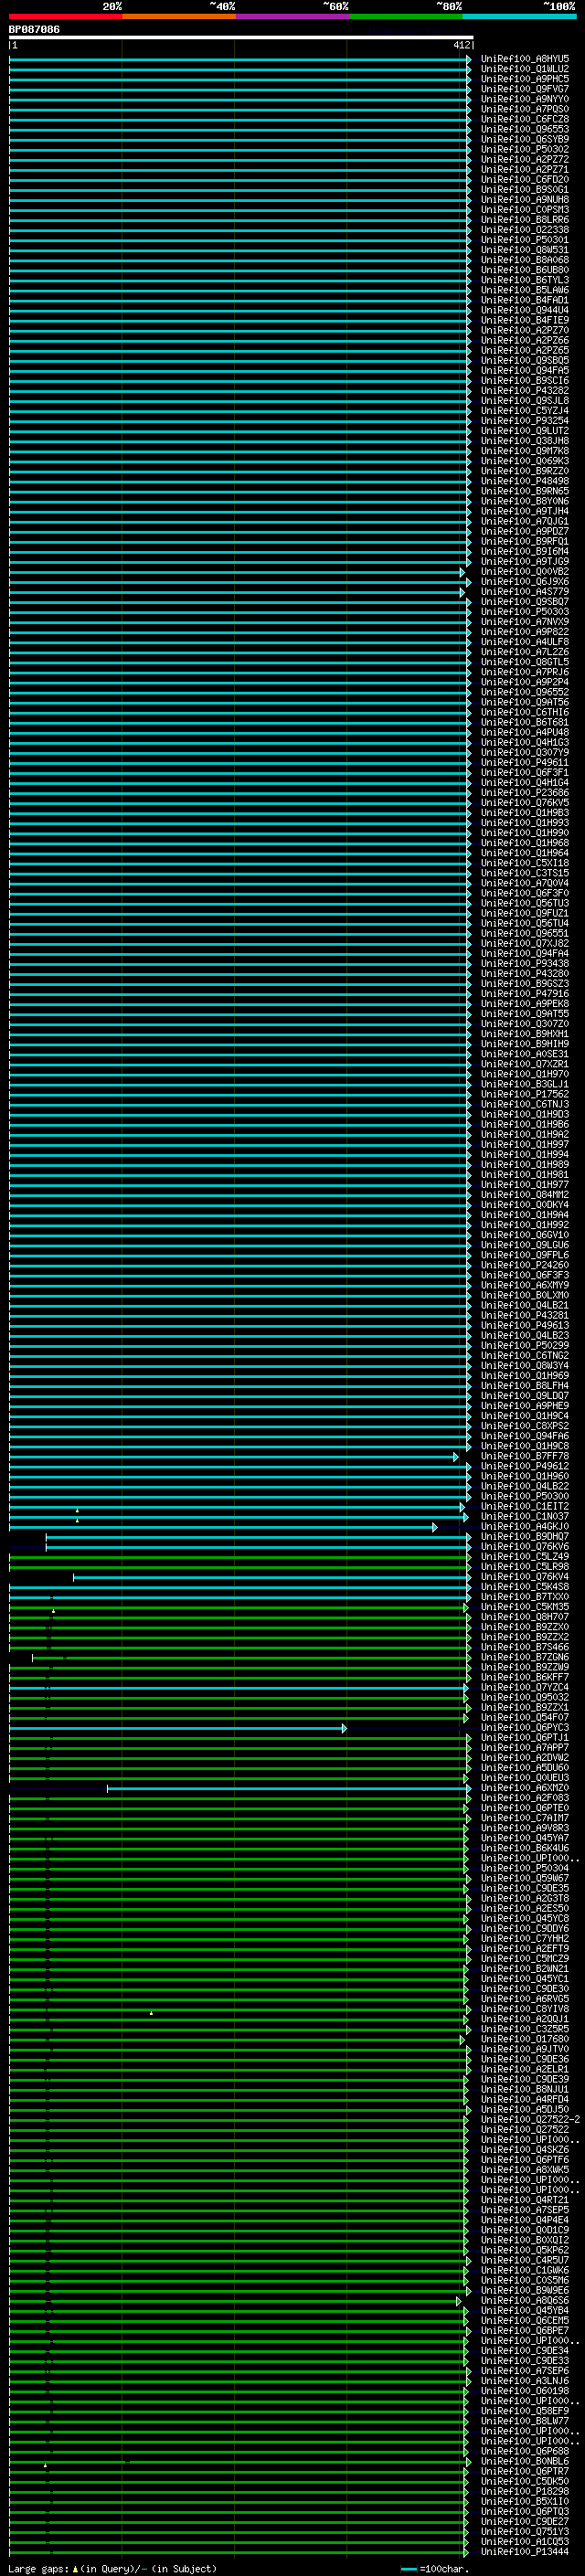585x2576 pixels.
Task: Click the orange ~40% identity legend segment
Action: 178,16
